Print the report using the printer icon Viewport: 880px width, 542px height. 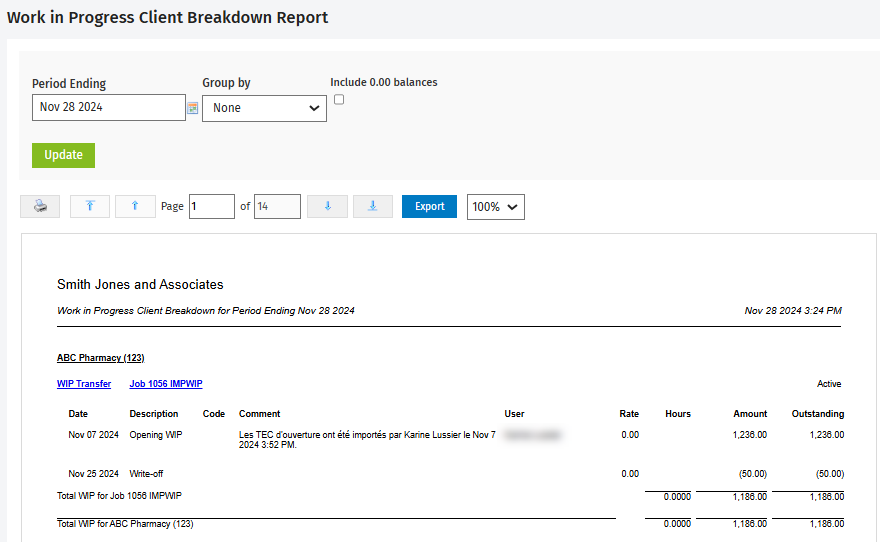pos(40,206)
